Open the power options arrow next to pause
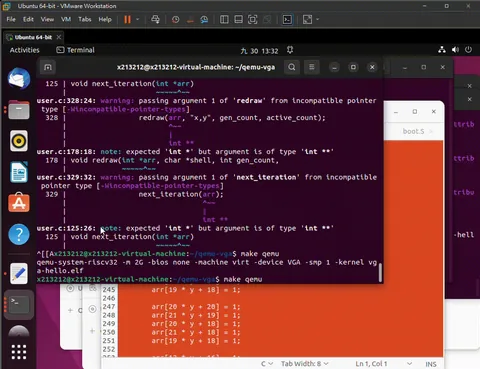The height and width of the screenshot is (369, 480). coord(138,20)
